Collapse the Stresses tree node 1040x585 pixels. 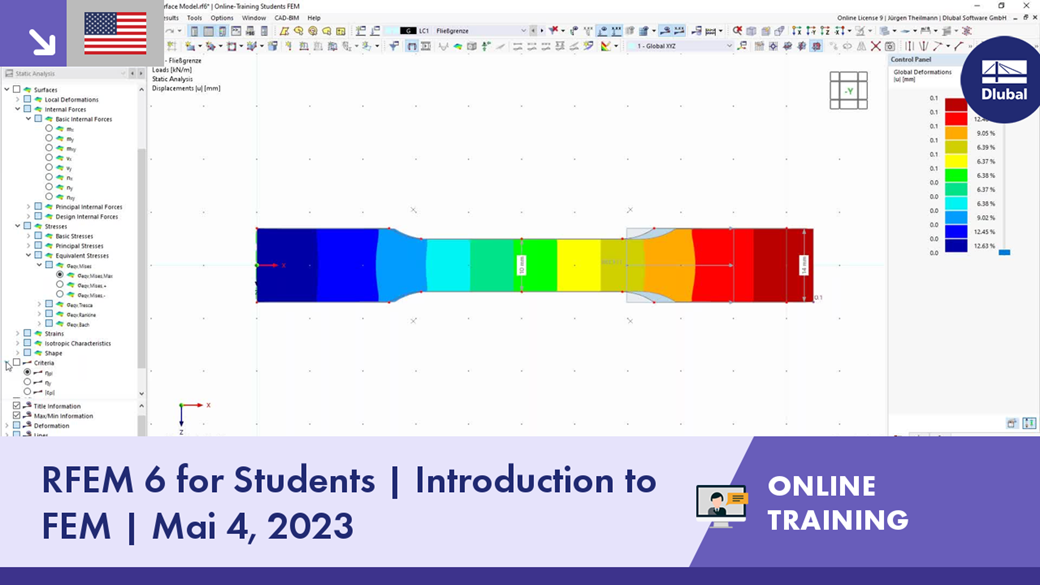[x=17, y=226]
